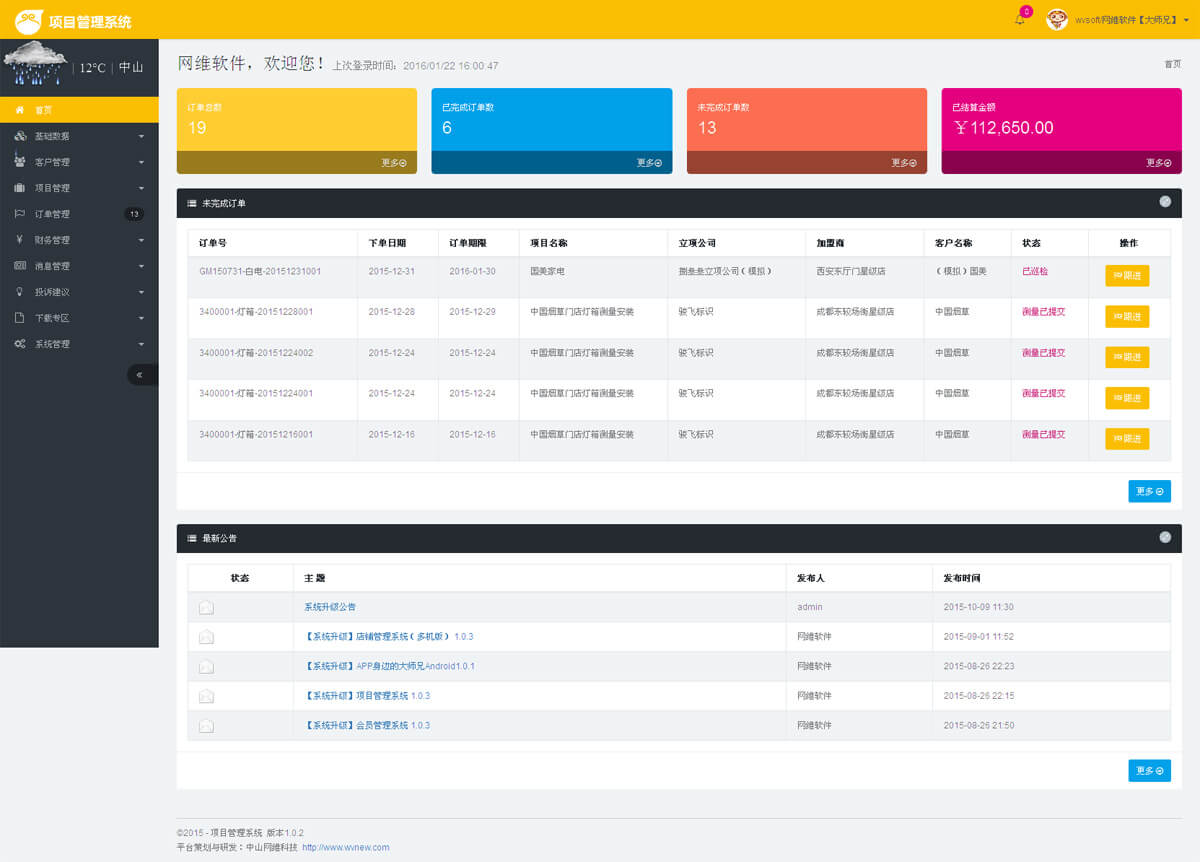Open the www.wvnew.com footer link
The width and height of the screenshot is (1200, 862).
(345, 847)
